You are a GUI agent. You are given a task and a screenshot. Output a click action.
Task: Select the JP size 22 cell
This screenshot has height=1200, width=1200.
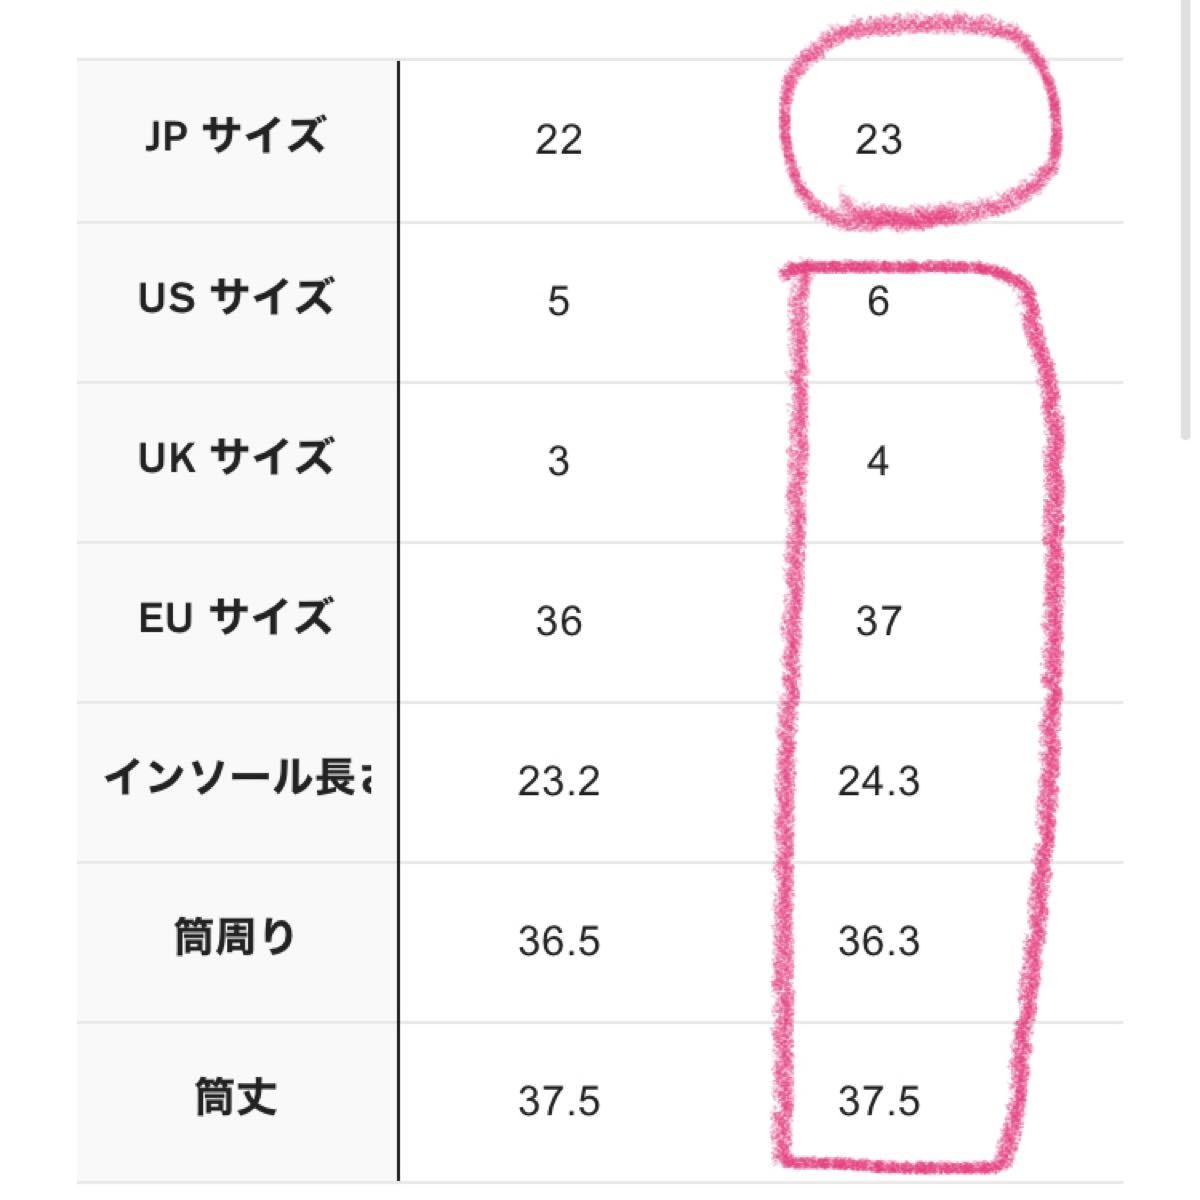[558, 140]
